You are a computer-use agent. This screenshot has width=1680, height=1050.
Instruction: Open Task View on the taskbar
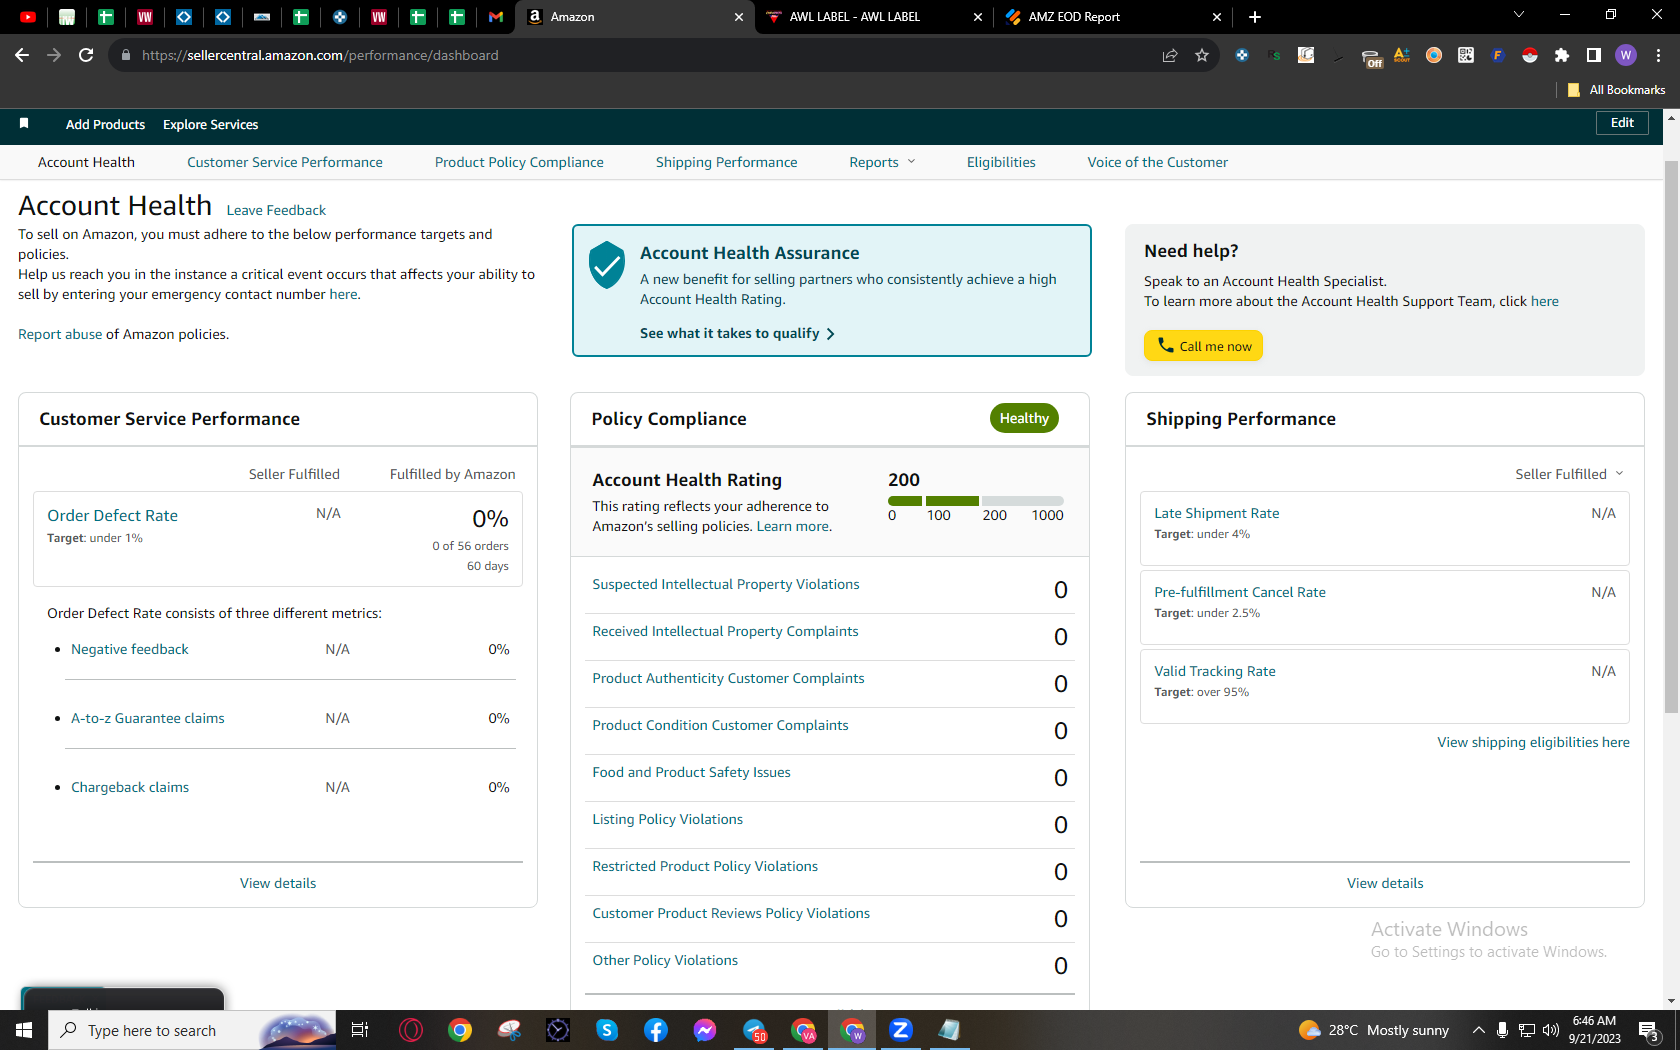coord(360,1030)
